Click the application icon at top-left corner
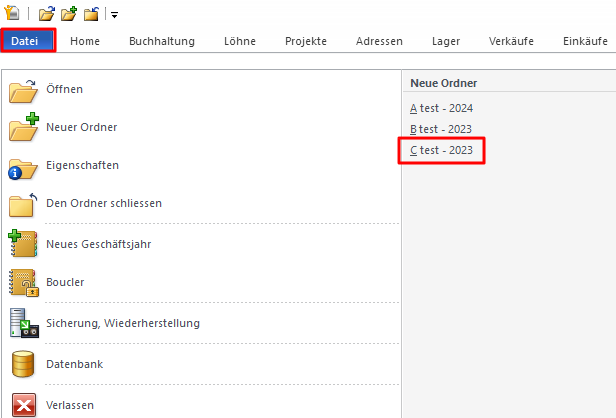Viewport: 616px width, 418px height. 13,14
